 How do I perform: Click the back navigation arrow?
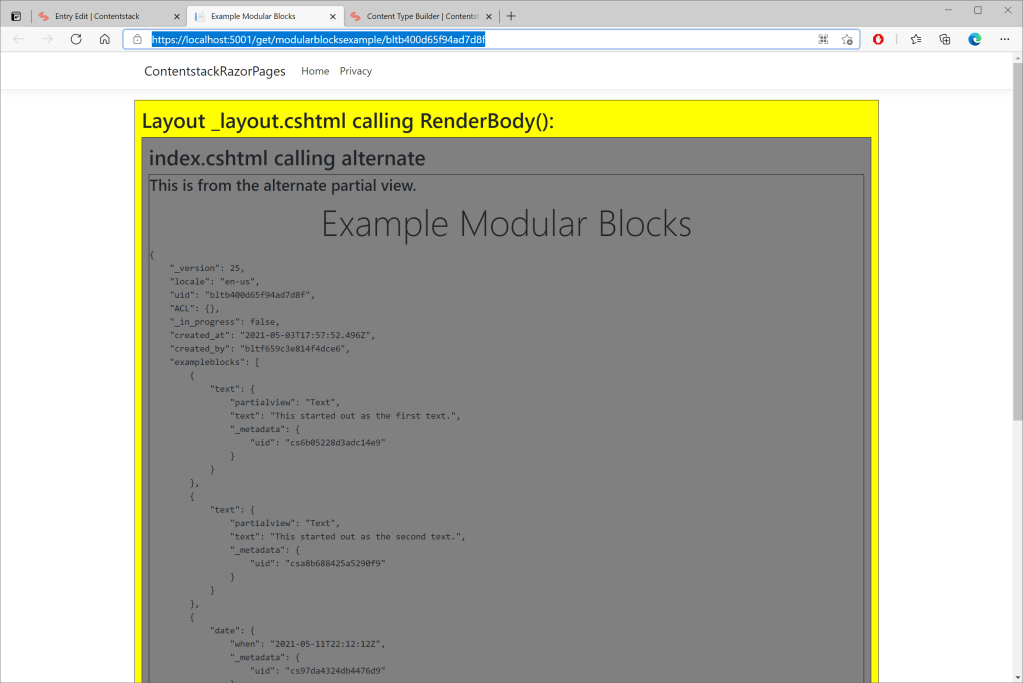tap(18, 39)
